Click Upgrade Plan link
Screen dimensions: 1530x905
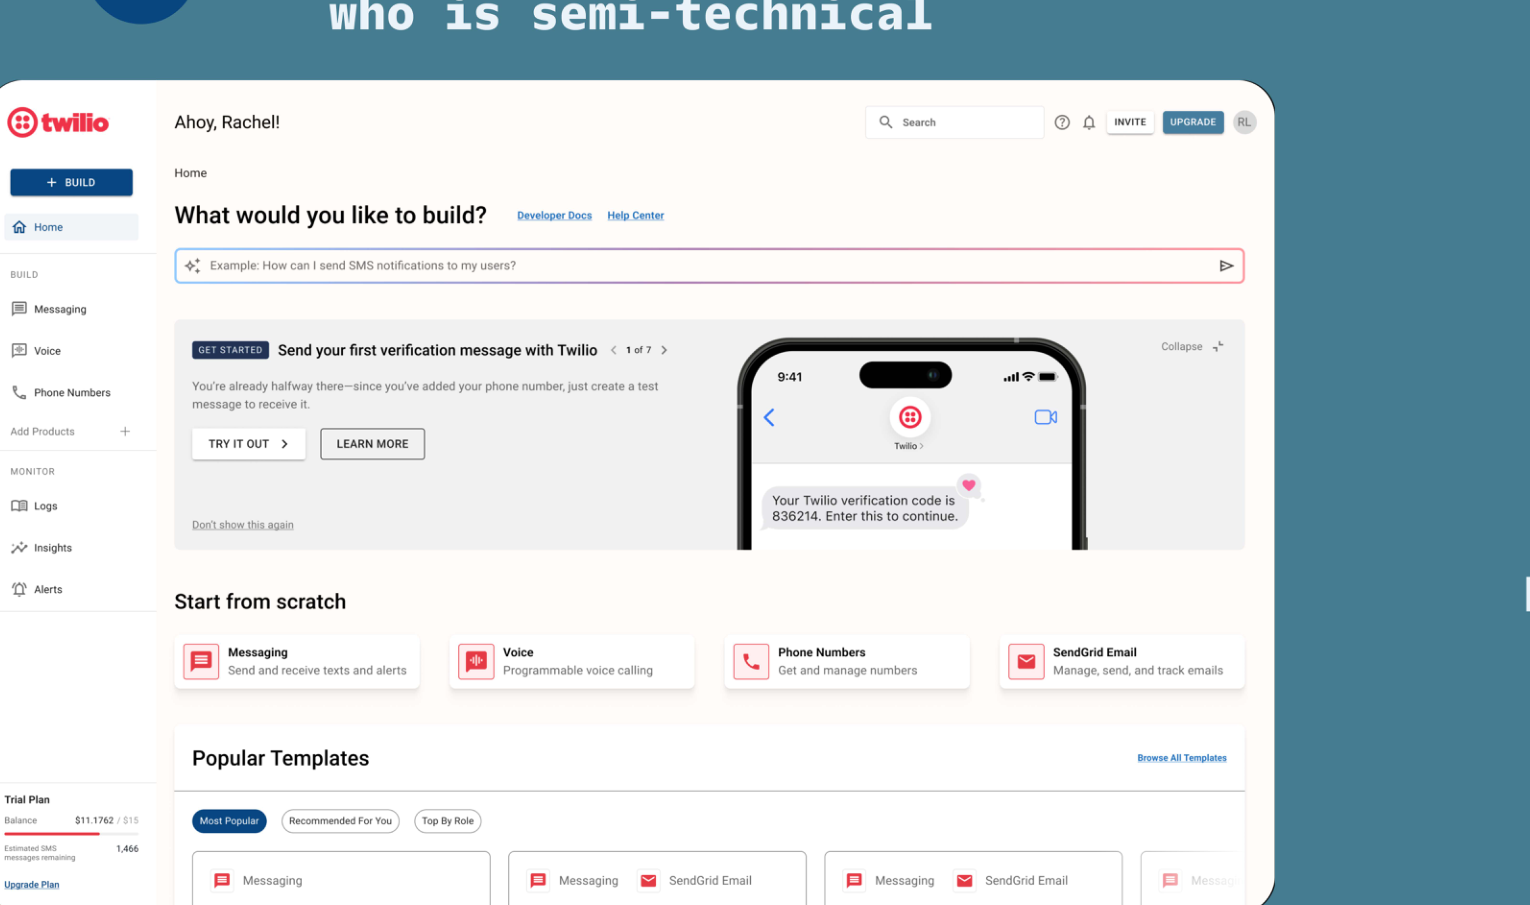(x=32, y=885)
